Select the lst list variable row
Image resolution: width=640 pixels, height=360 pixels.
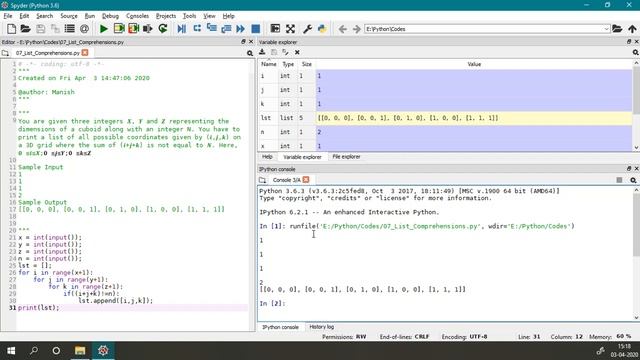(x=446, y=118)
